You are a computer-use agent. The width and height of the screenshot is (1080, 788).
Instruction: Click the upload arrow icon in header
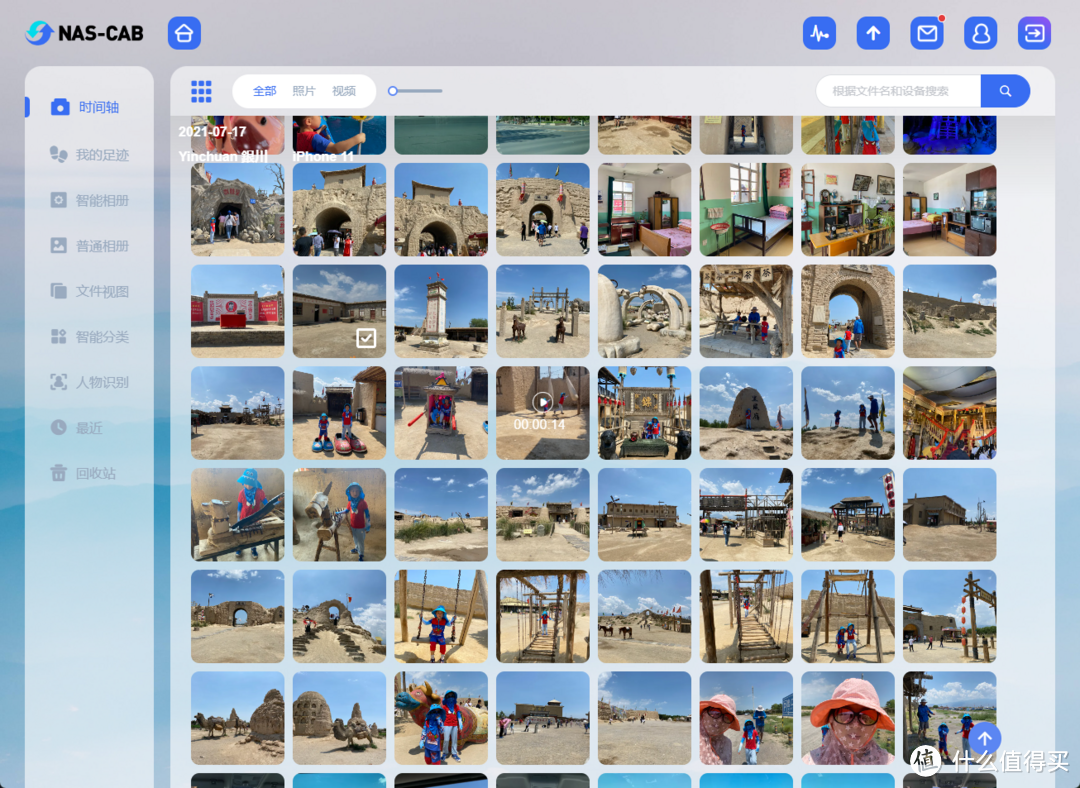point(873,33)
